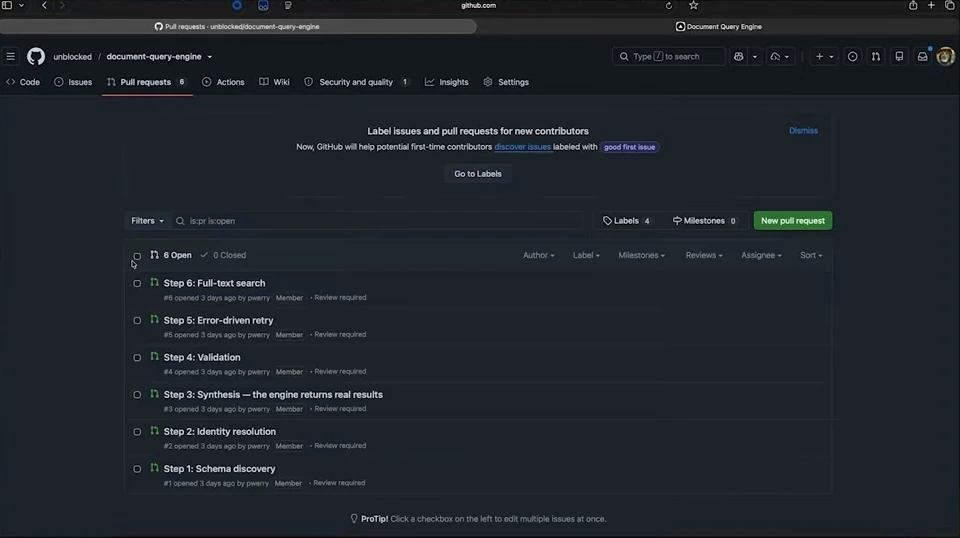
Task: Expand the Milestones filter dropdown
Action: 641,255
